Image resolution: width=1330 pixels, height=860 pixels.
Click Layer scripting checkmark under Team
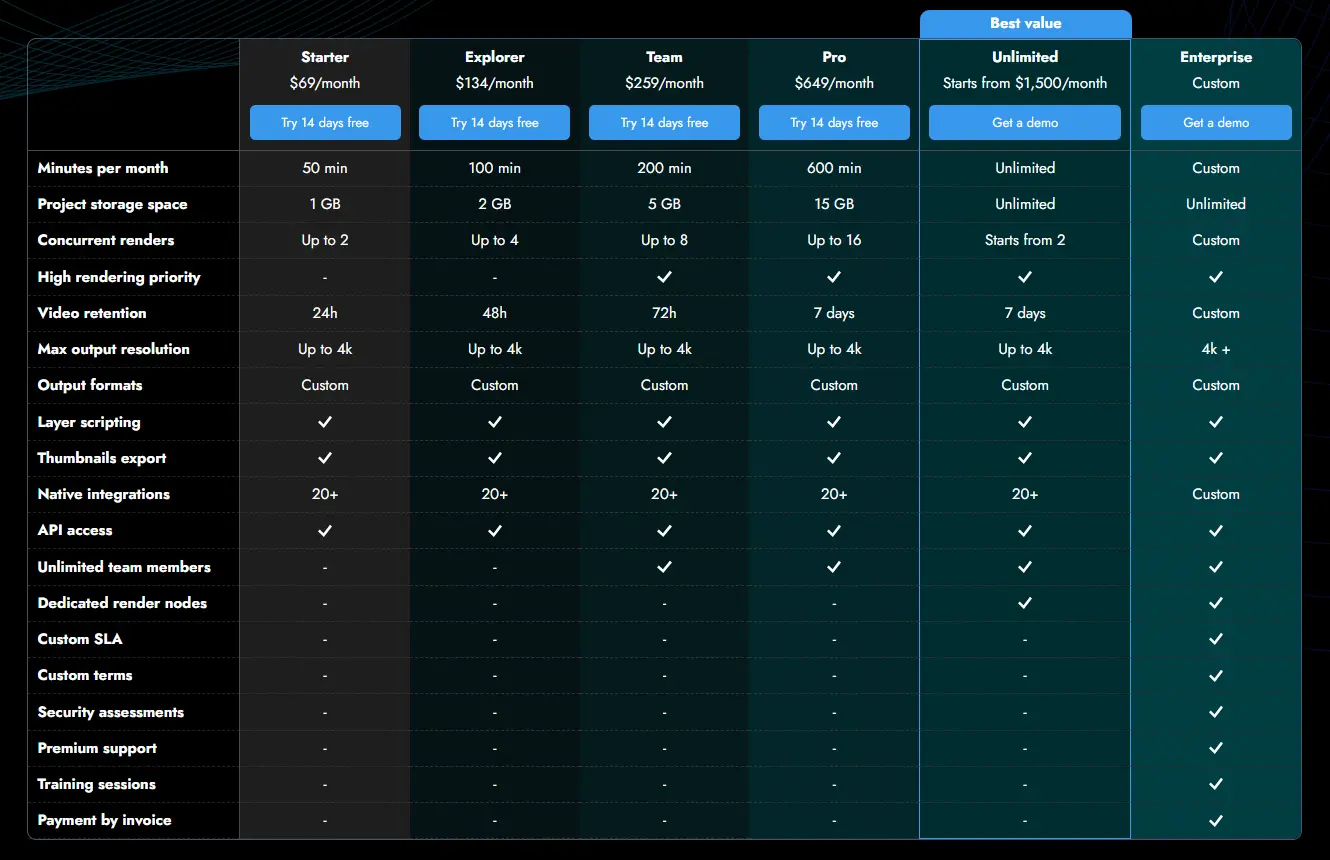664,422
